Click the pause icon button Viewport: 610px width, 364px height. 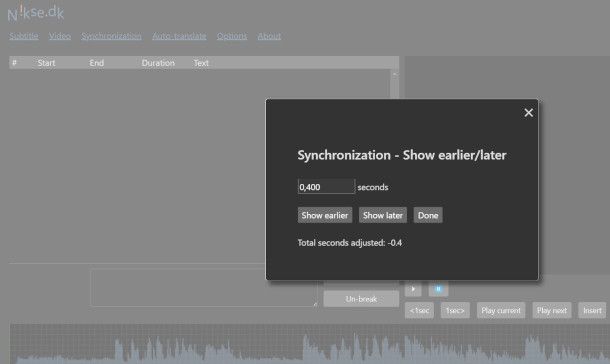click(438, 289)
